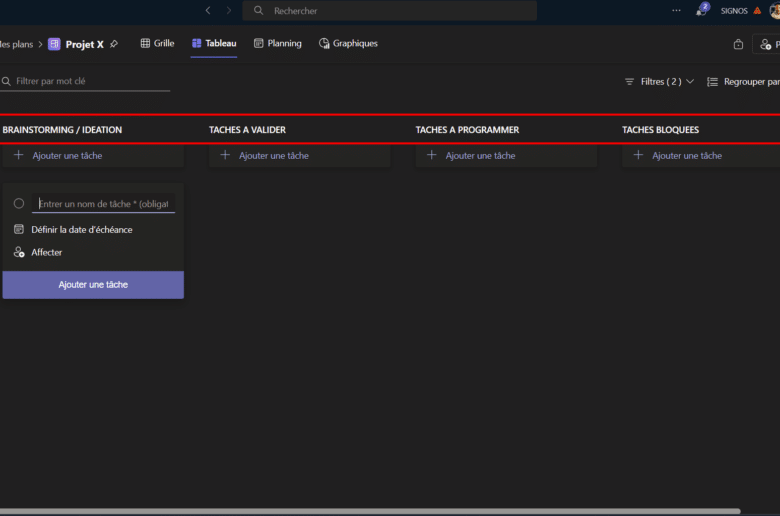Switch to the Grille view tab
This screenshot has width=780, height=516.
[x=157, y=43]
